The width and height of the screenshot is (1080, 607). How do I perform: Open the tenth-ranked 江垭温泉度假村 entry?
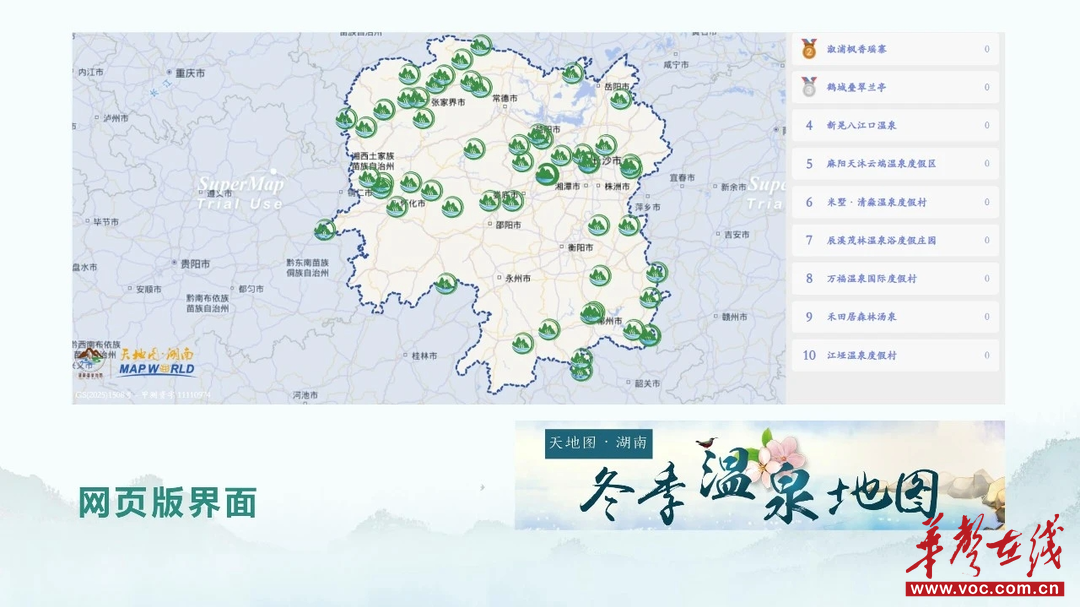pyautogui.click(x=896, y=355)
